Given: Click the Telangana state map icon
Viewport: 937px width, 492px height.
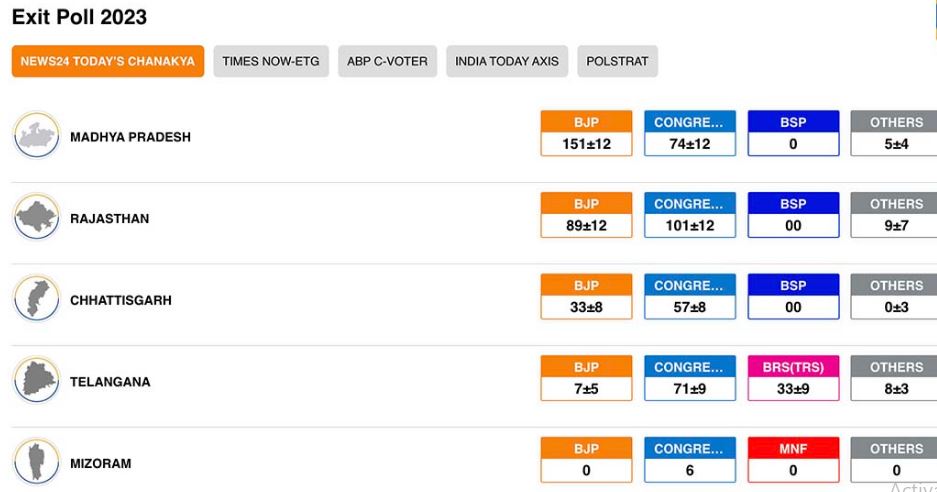Looking at the screenshot, I should (37, 382).
